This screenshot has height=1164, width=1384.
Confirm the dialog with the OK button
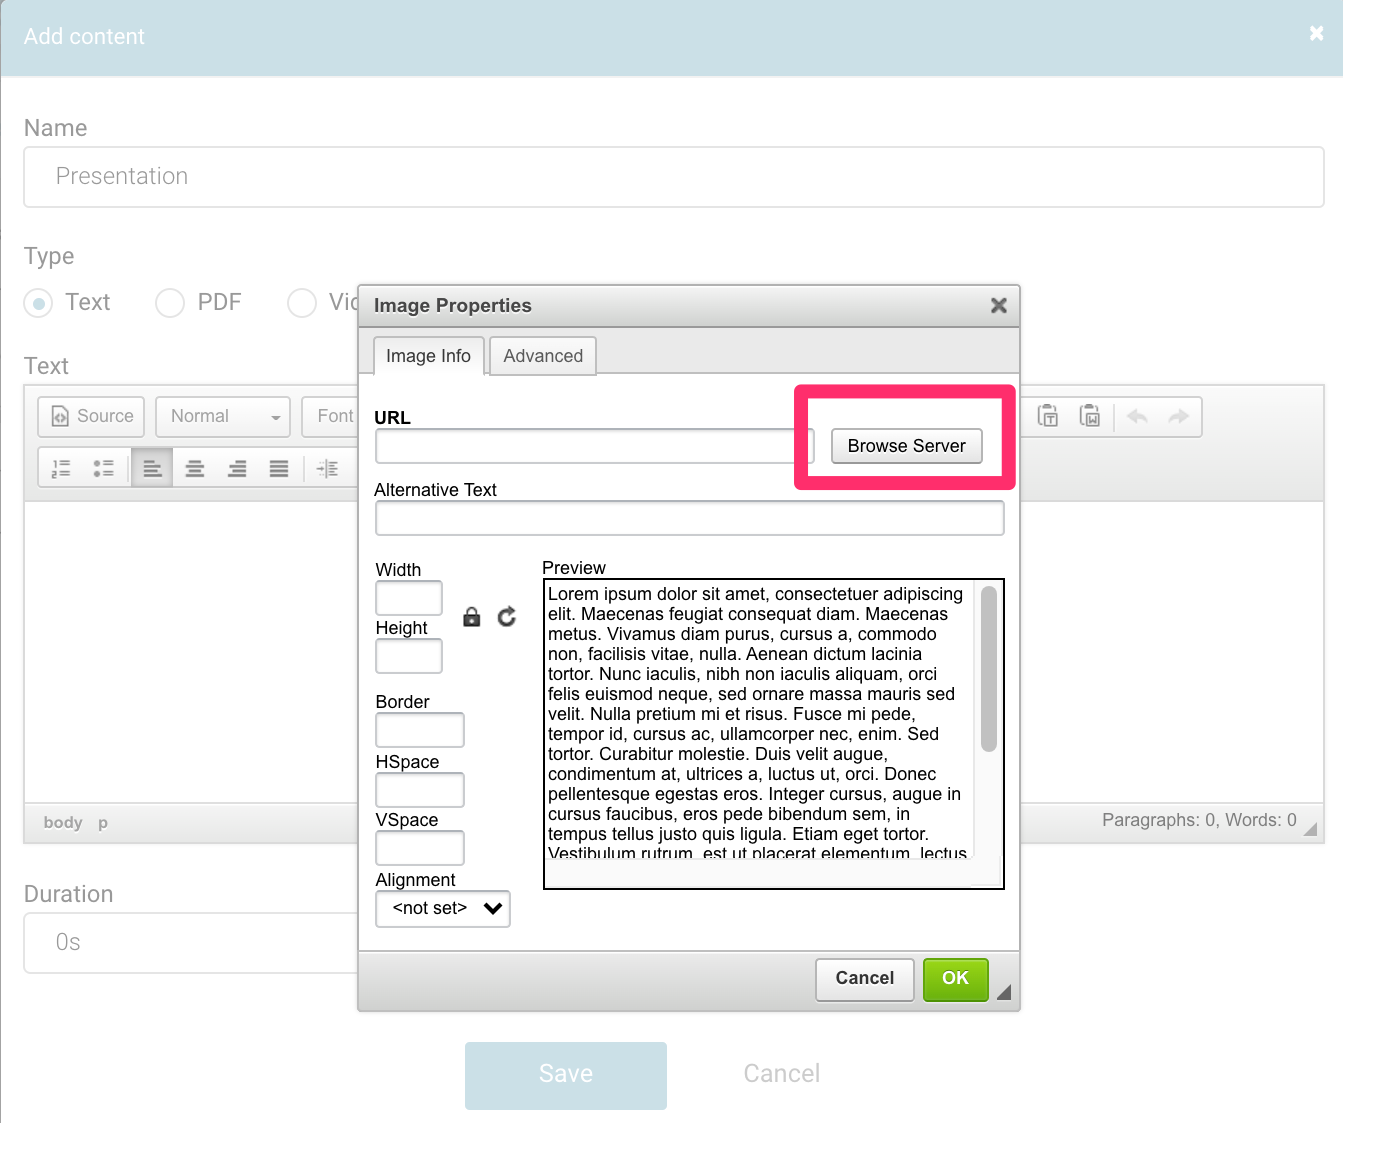pos(955,979)
